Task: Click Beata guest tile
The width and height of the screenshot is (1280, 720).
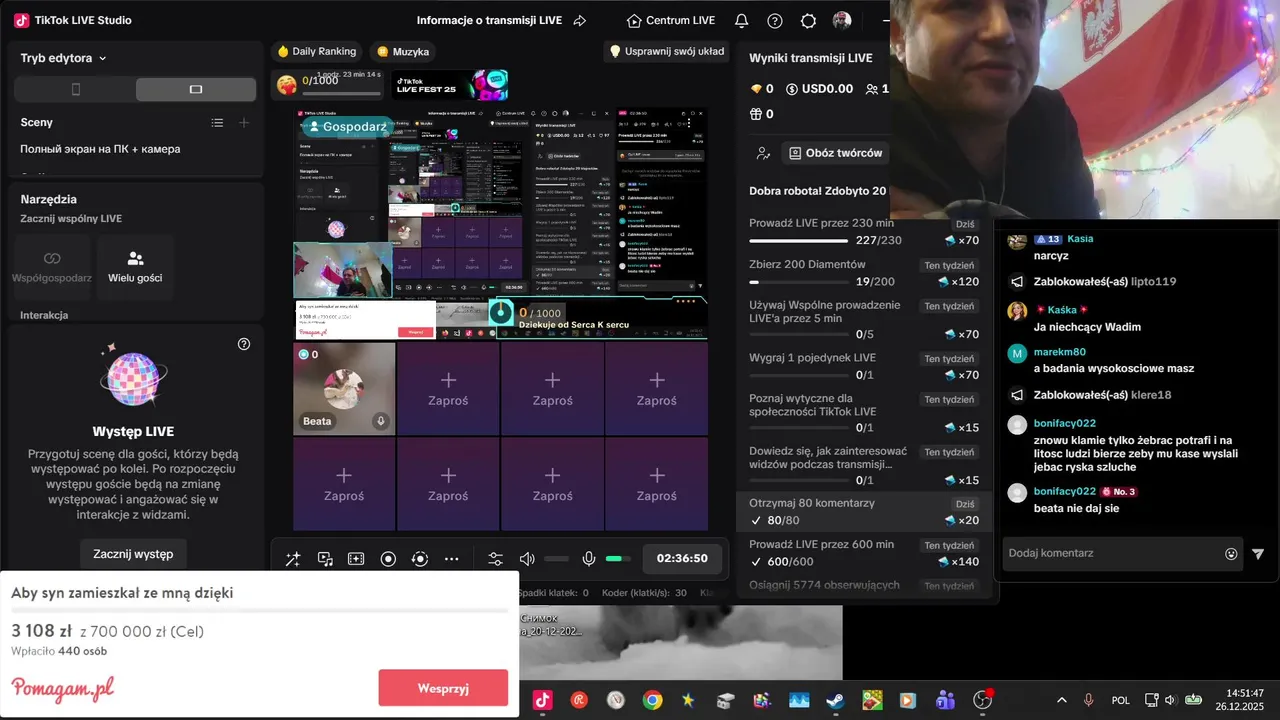Action: 344,389
